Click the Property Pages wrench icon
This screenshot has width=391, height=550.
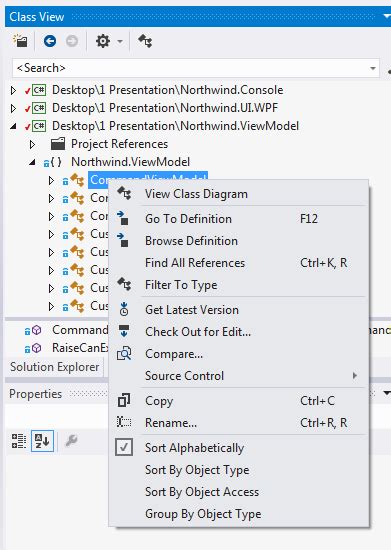(x=72, y=441)
